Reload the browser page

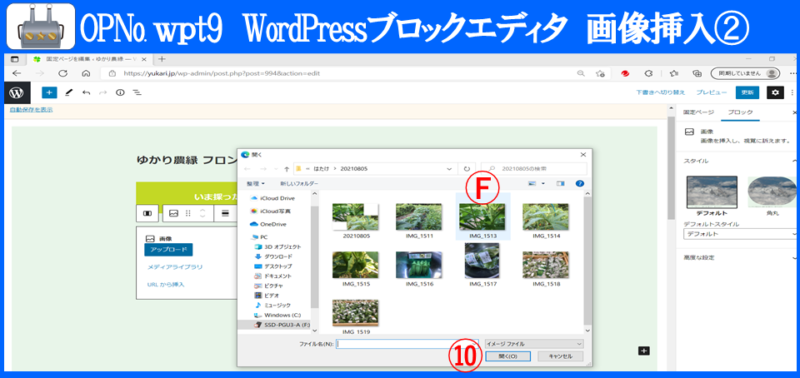click(63, 73)
